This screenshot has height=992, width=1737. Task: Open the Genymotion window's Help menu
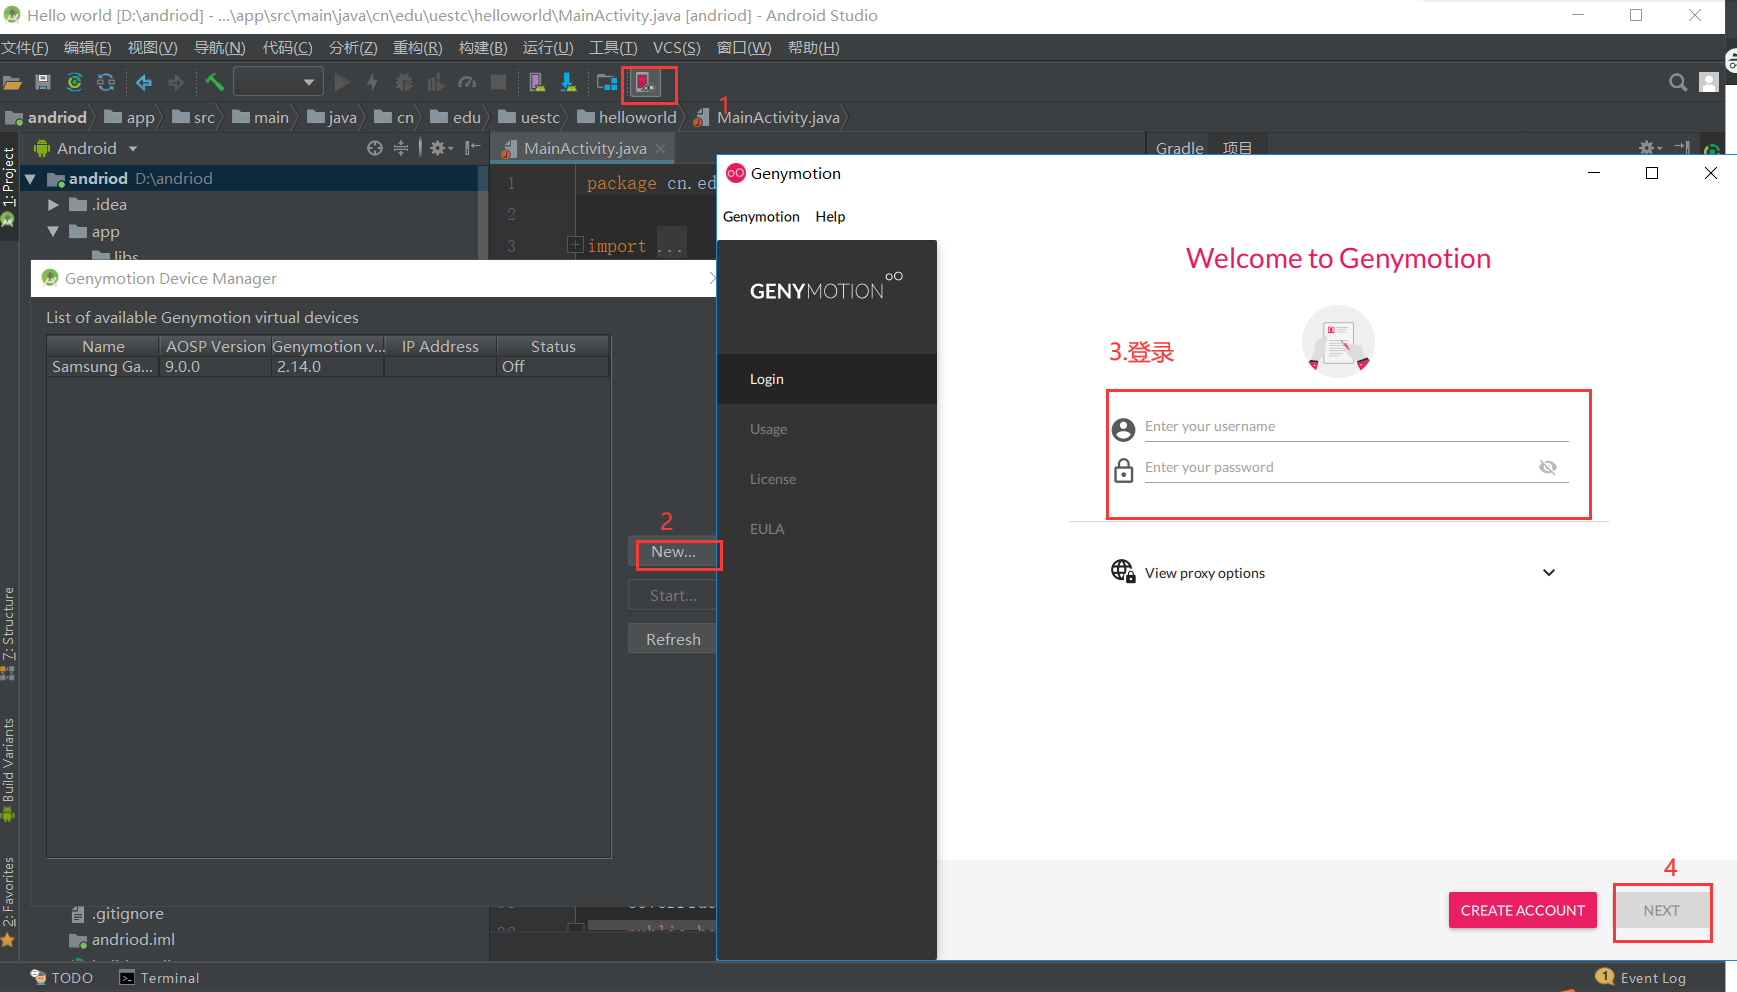coord(830,217)
